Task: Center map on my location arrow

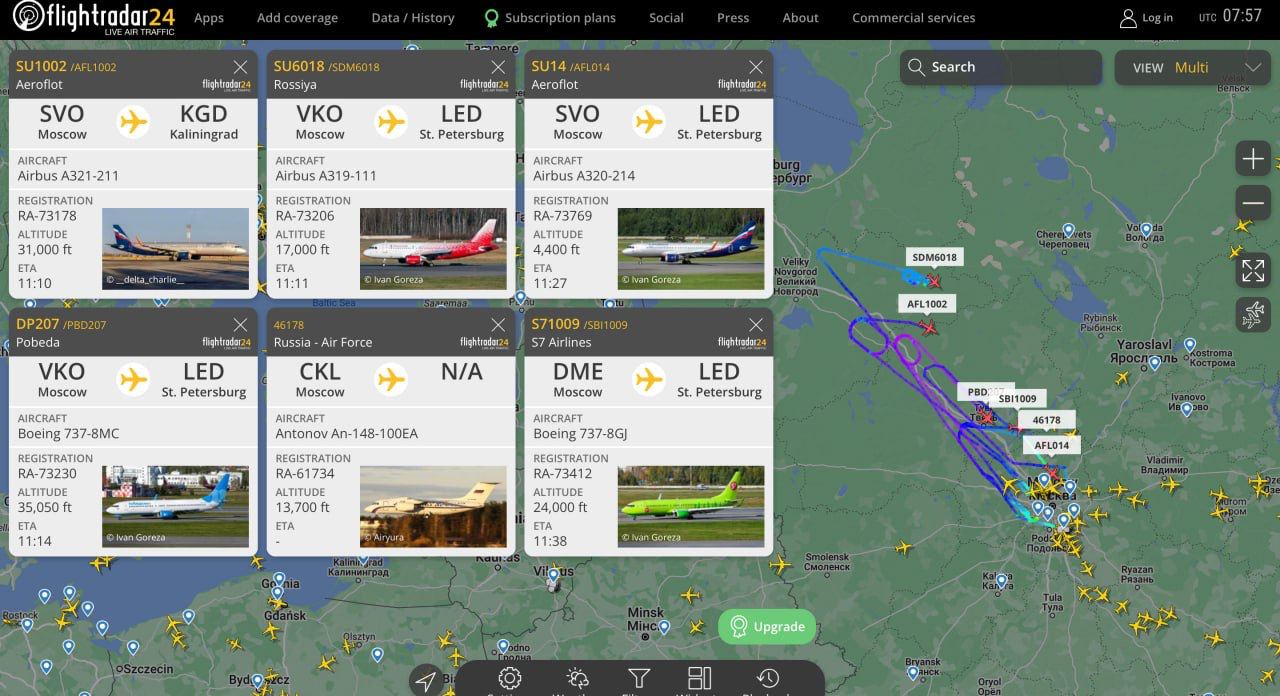Action: pyautogui.click(x=426, y=681)
